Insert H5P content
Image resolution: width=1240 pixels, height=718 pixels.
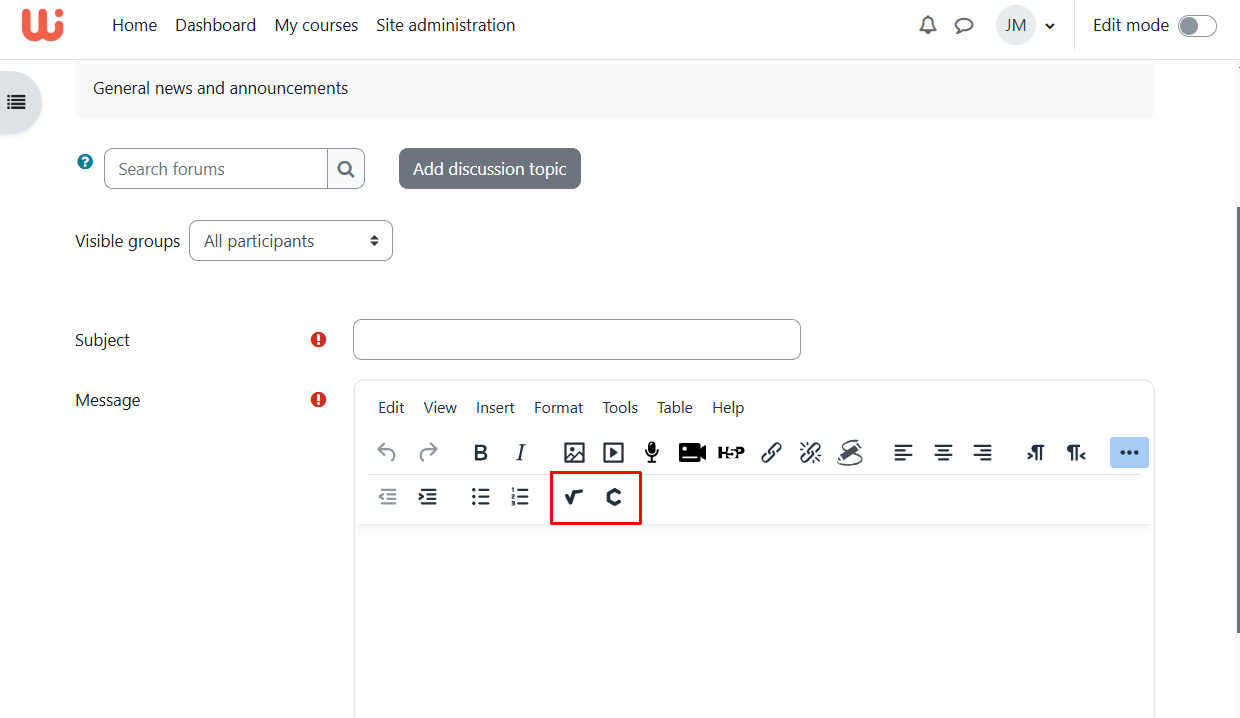tap(731, 453)
